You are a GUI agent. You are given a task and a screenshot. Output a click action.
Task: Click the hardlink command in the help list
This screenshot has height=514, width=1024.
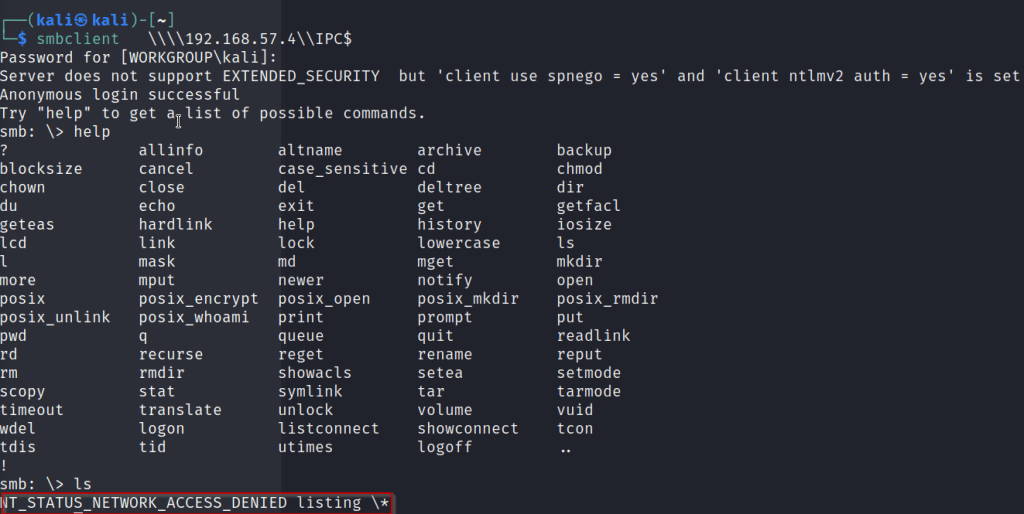(x=175, y=225)
